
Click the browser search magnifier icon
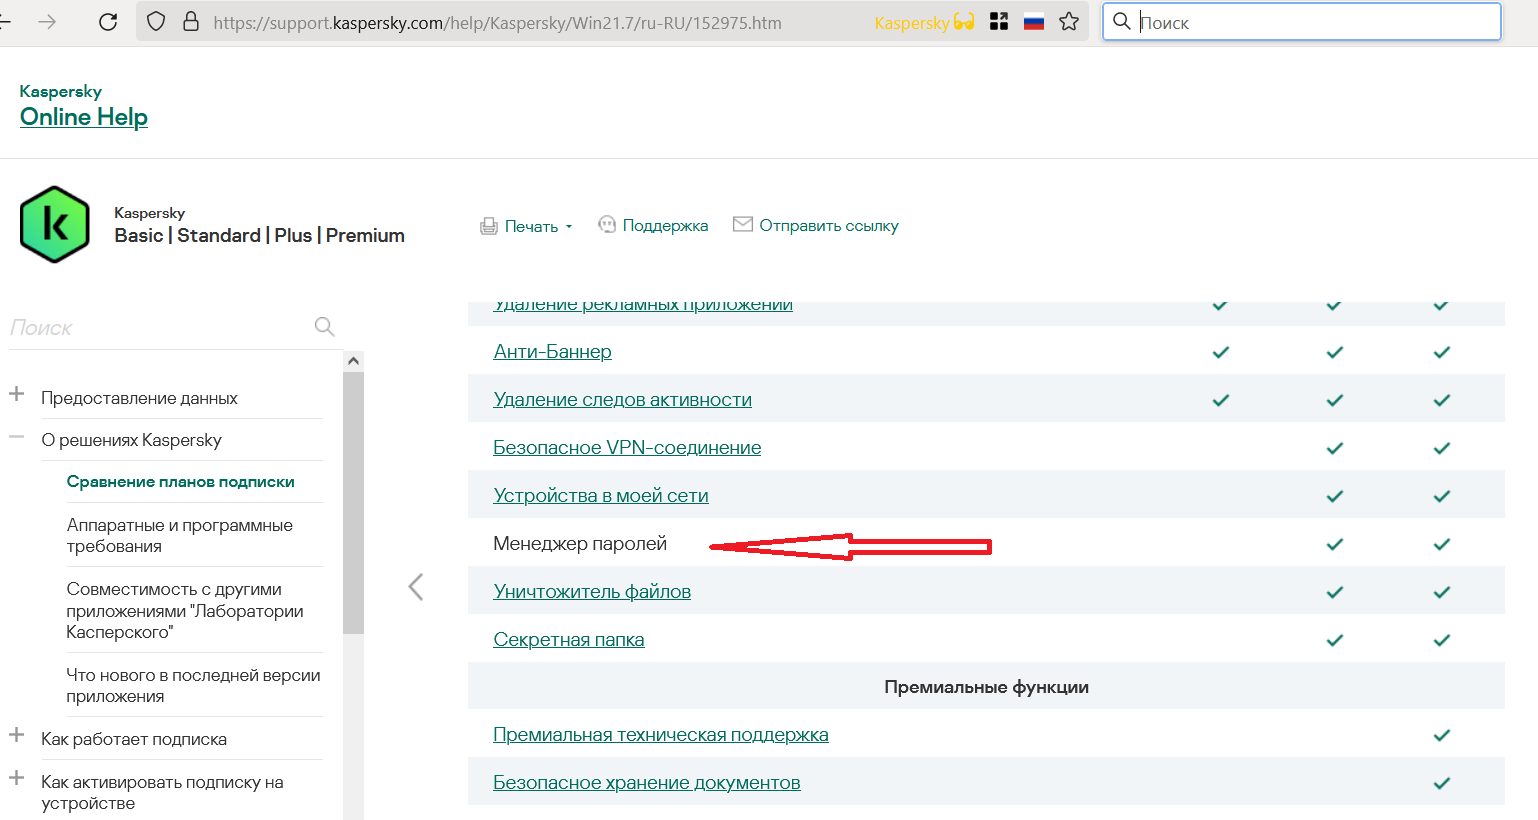click(1122, 22)
